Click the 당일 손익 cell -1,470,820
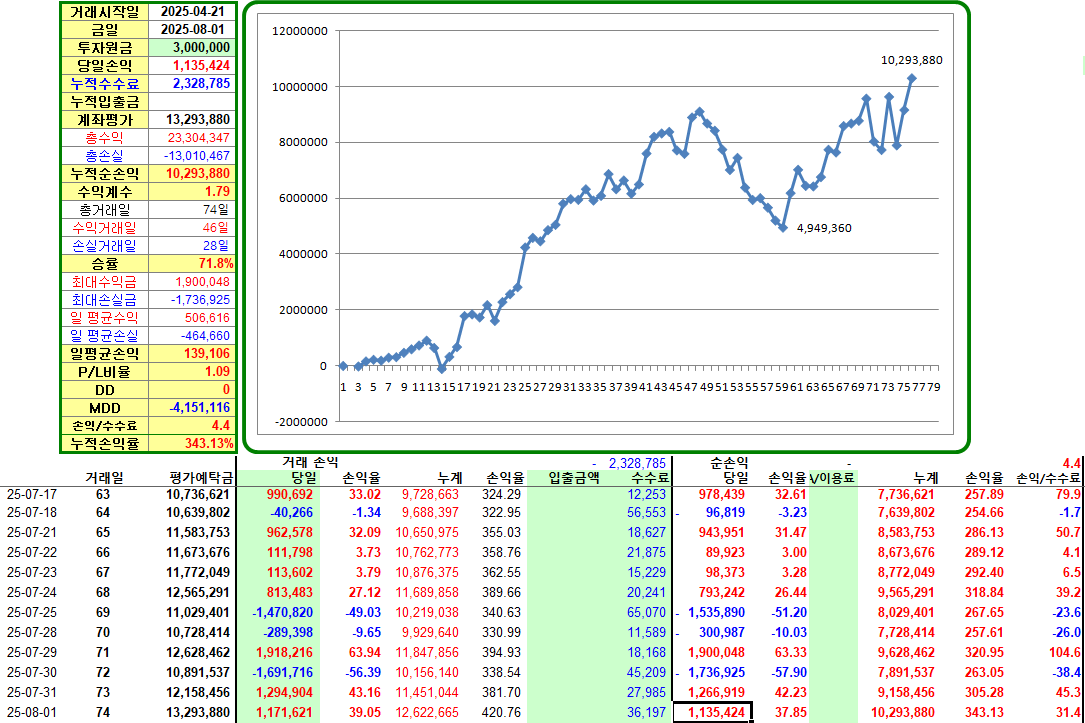 point(282,613)
